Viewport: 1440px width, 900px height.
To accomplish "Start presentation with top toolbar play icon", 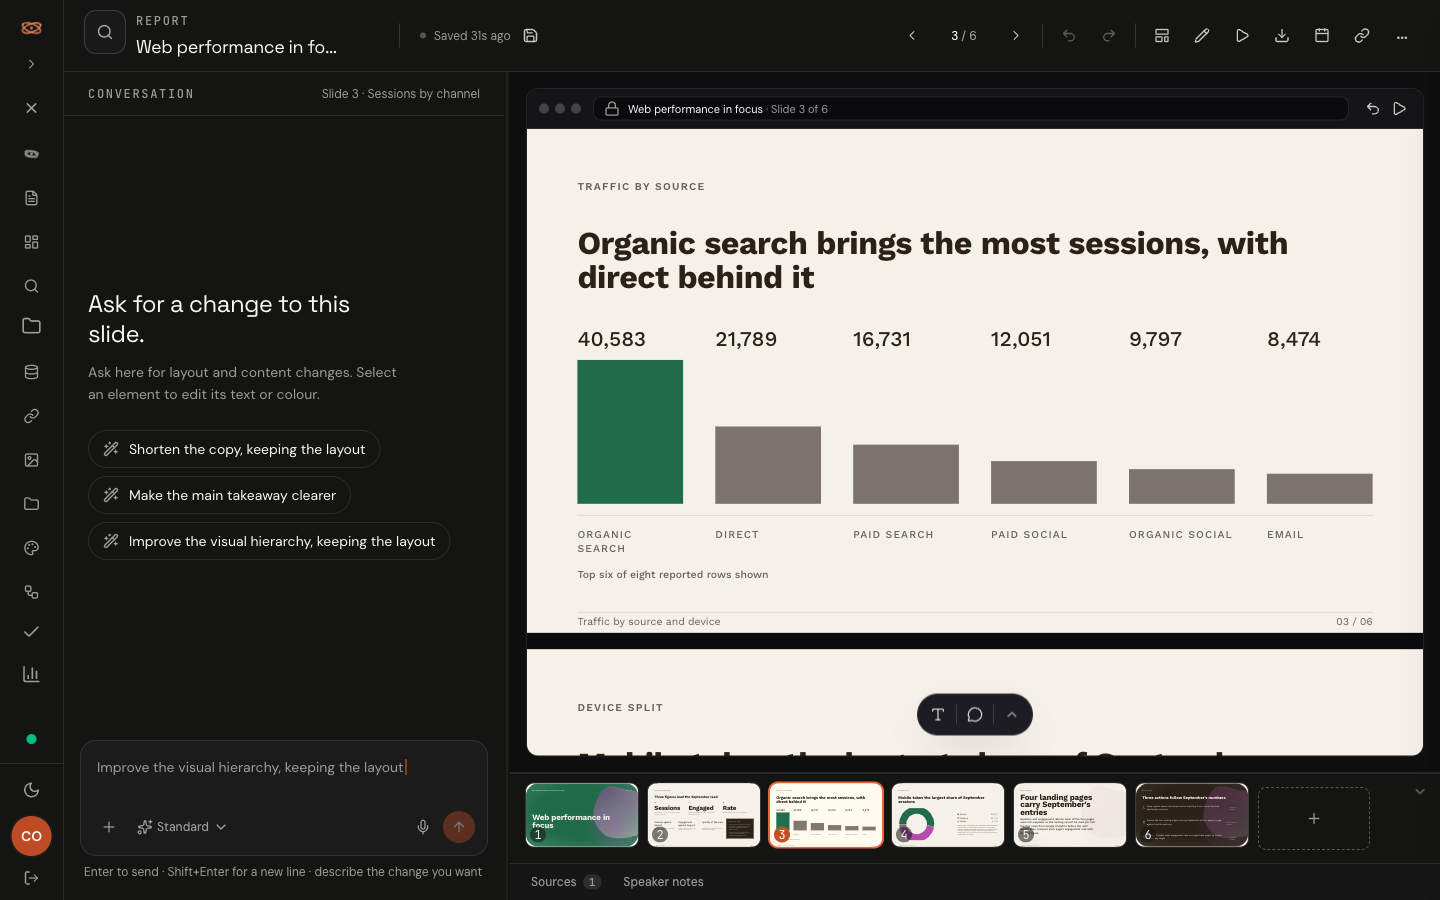I will (1242, 36).
